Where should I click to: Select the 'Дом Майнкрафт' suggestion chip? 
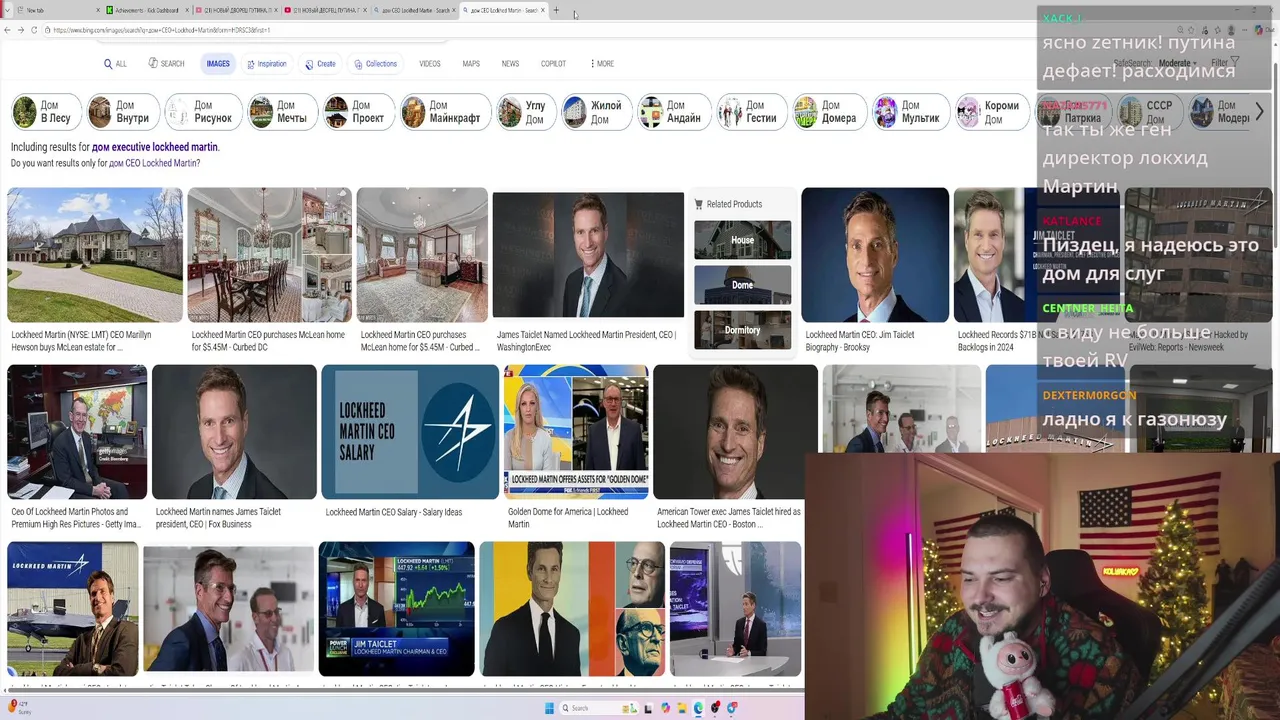tap(445, 112)
